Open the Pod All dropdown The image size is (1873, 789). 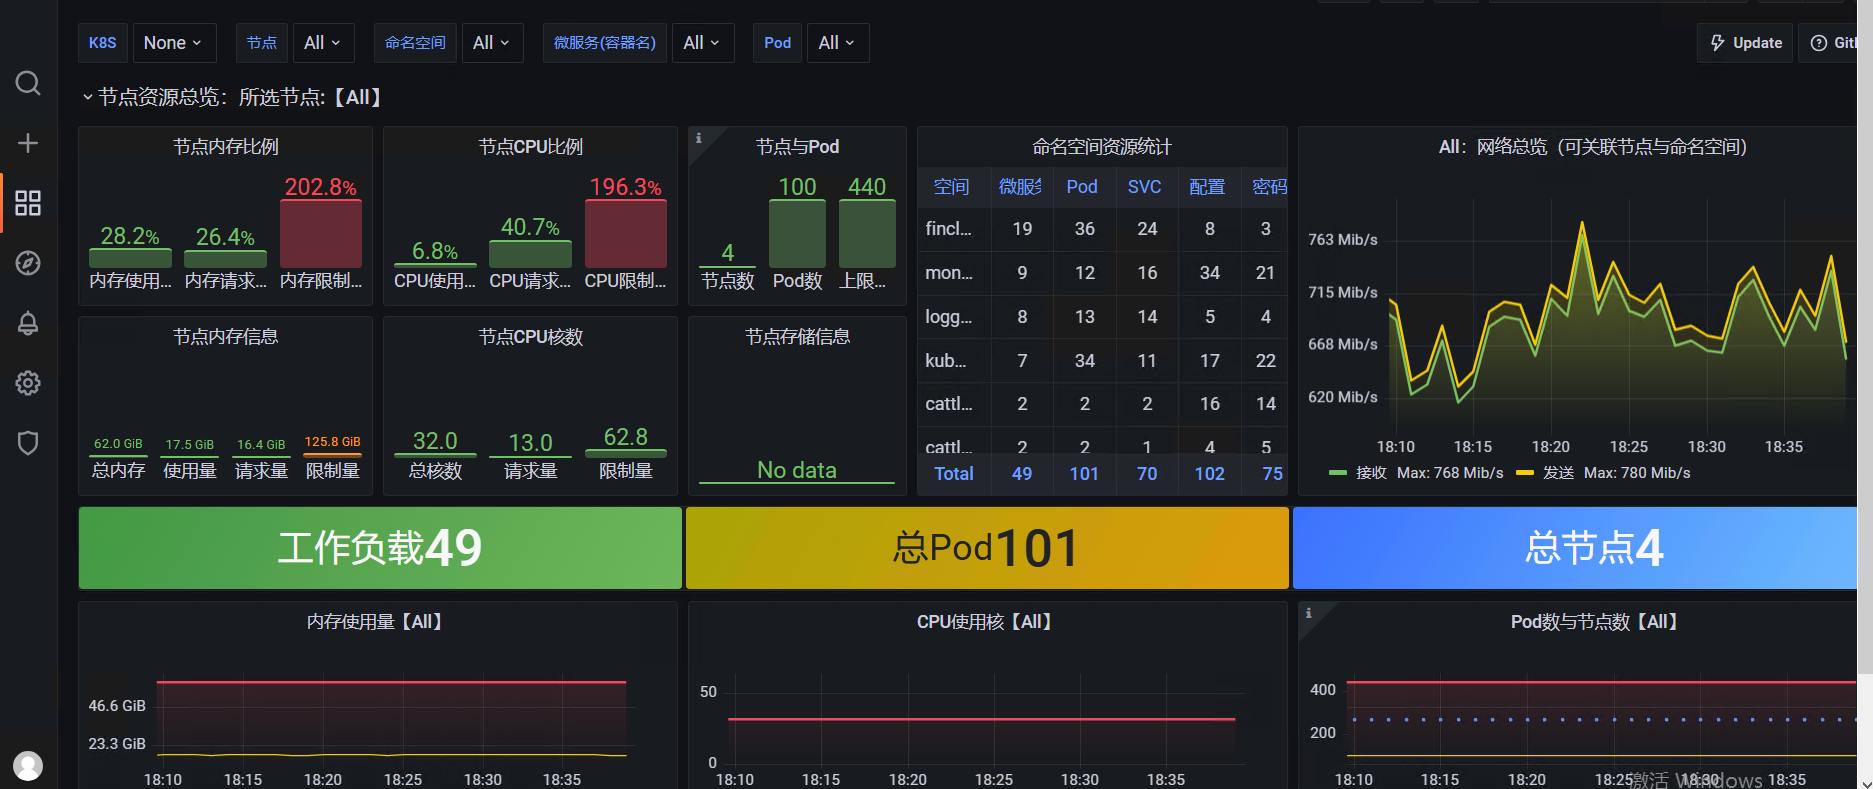(837, 43)
